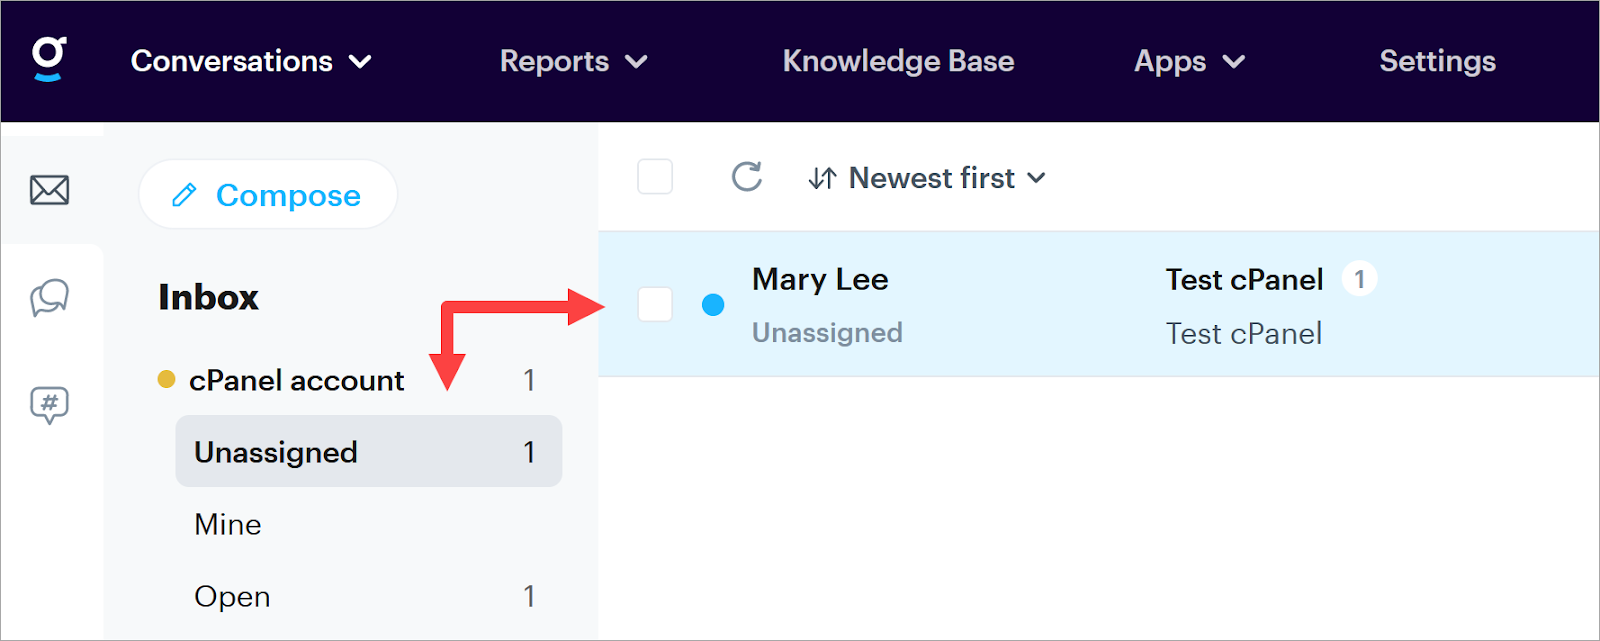Open the Test cPanel conversation subject
Image resolution: width=1600 pixels, height=641 pixels.
pyautogui.click(x=1244, y=280)
